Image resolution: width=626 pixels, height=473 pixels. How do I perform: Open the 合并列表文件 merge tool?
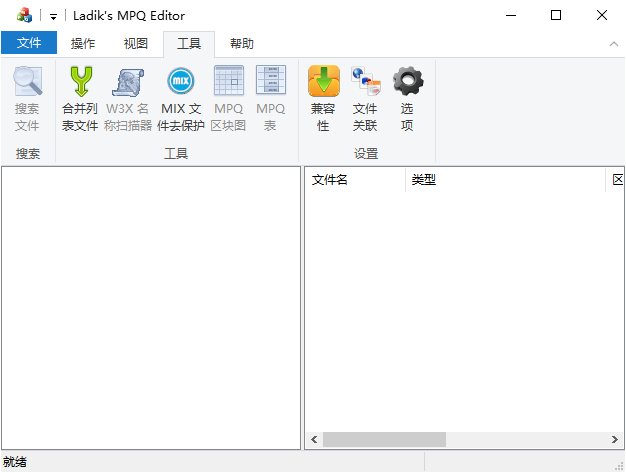click(80, 99)
